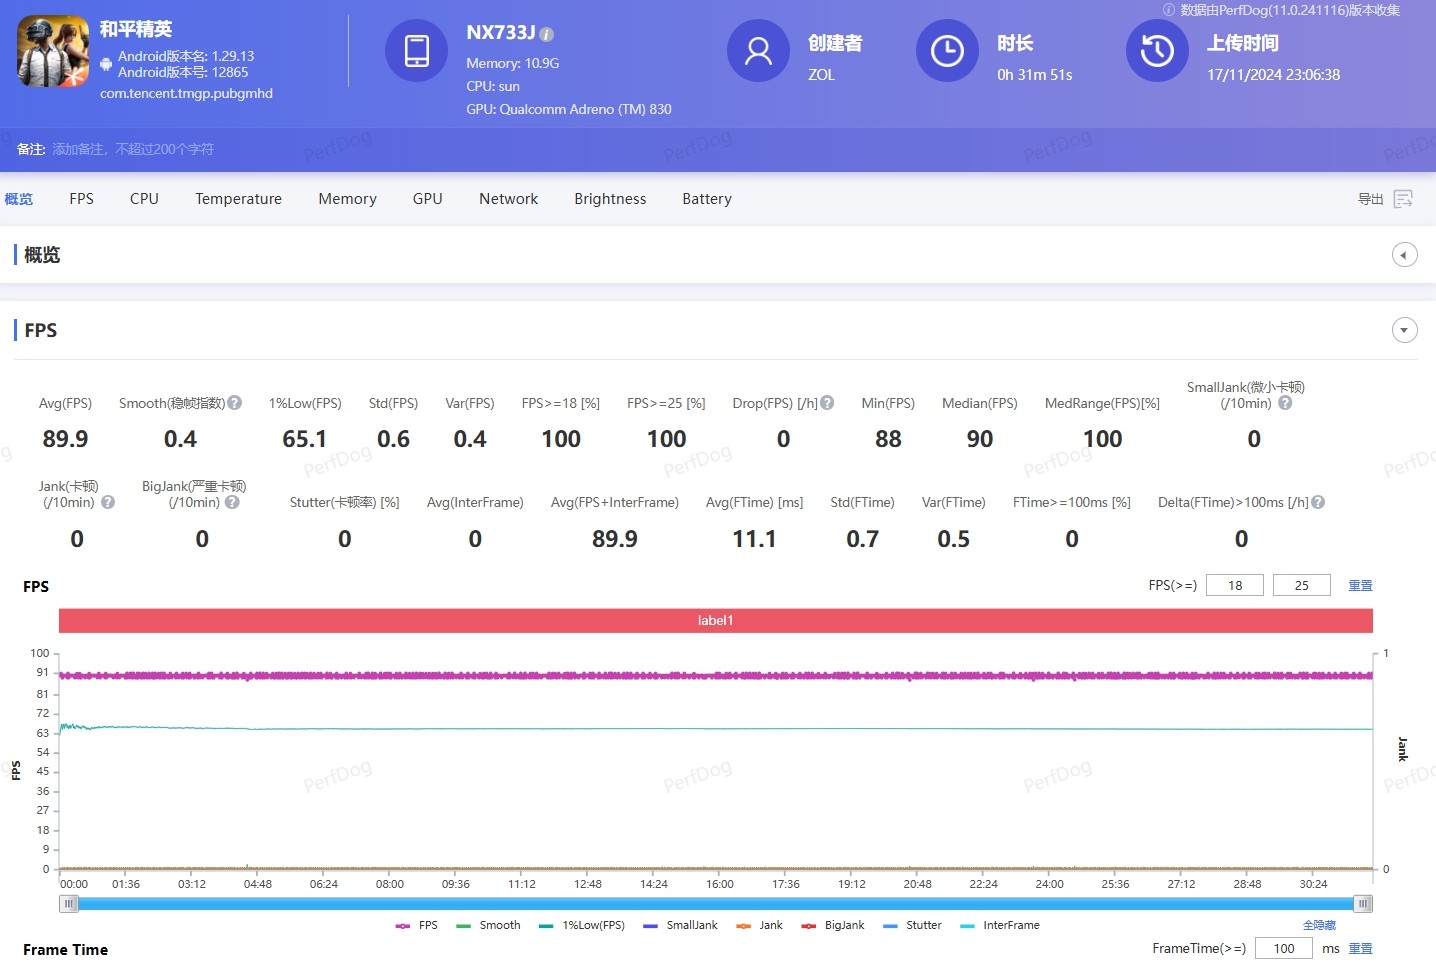Click the red label1 bar
The width and height of the screenshot is (1436, 968).
(716, 620)
